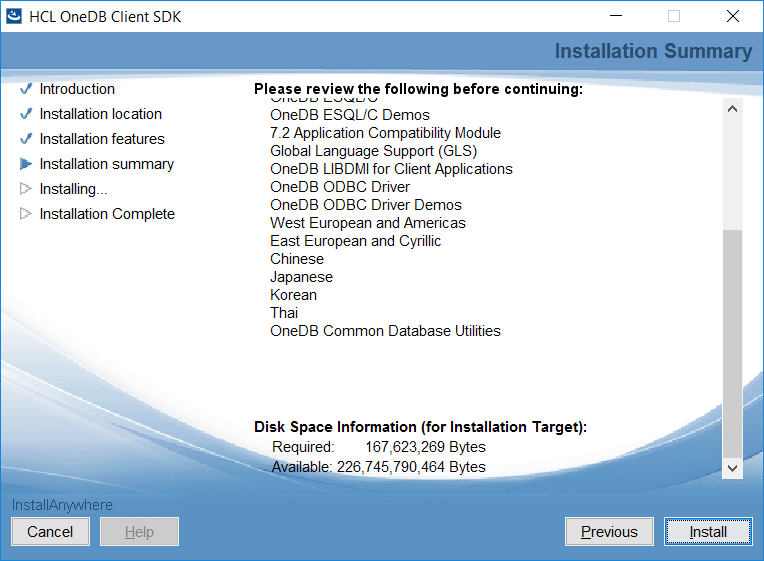The image size is (764, 561).
Task: Click the checkmark beside Installation features
Action: click(x=26, y=139)
